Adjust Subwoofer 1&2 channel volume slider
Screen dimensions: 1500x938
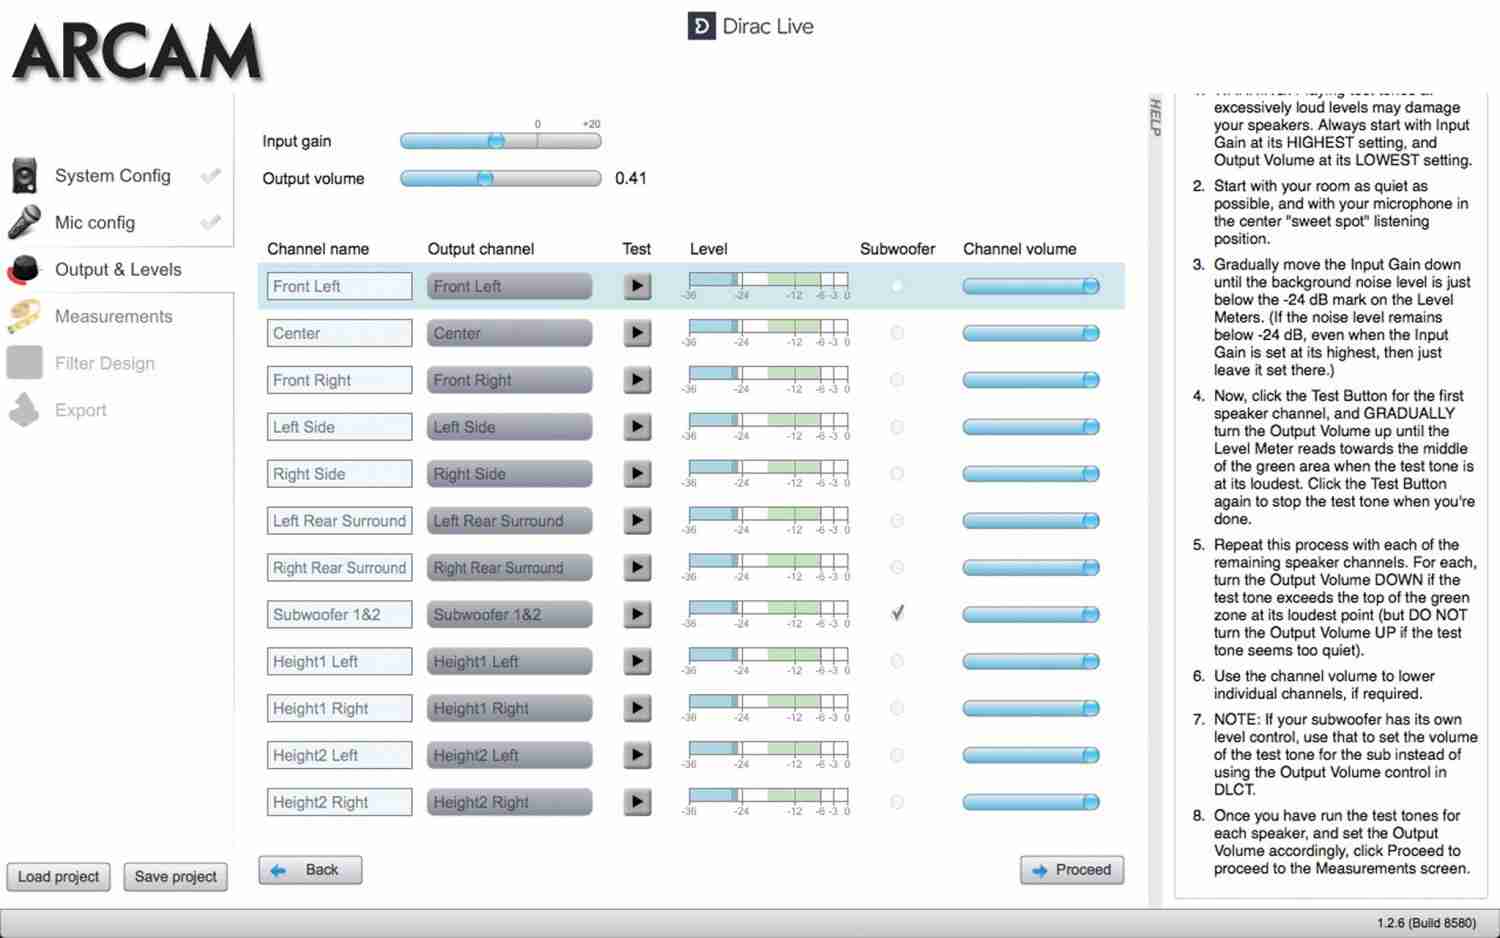point(1031,614)
